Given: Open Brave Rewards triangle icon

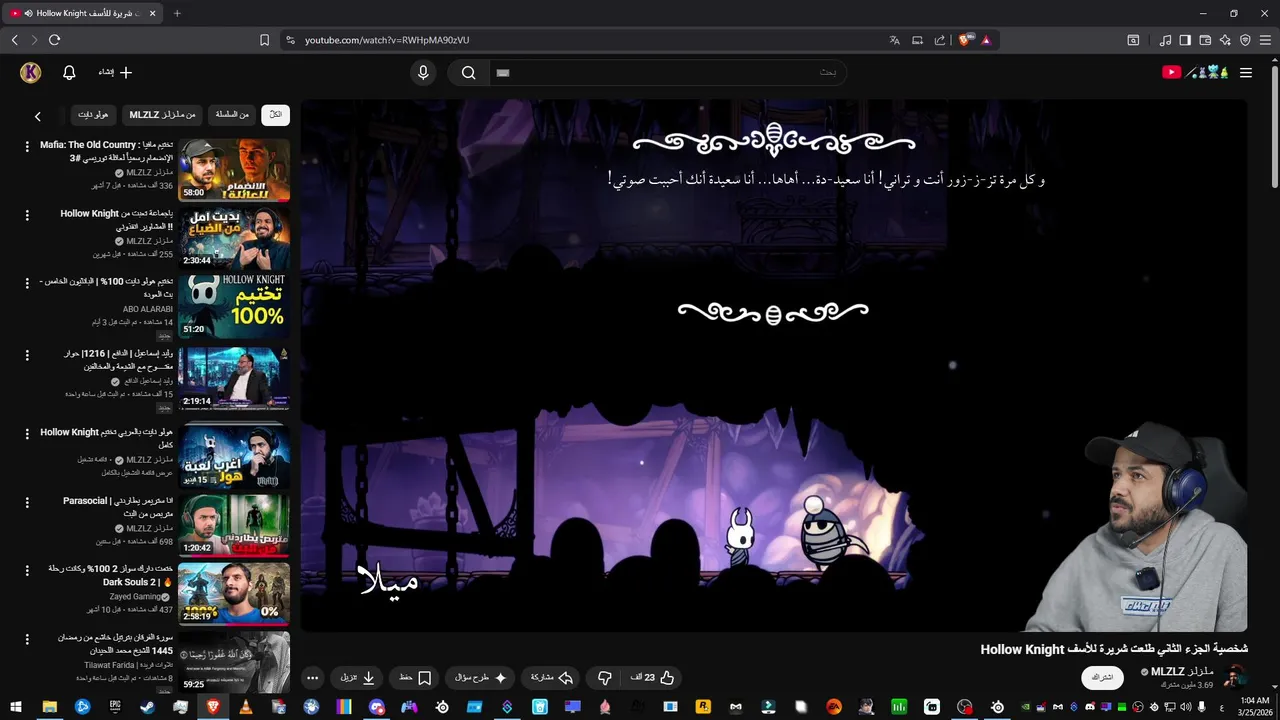Looking at the screenshot, I should click(x=986, y=40).
